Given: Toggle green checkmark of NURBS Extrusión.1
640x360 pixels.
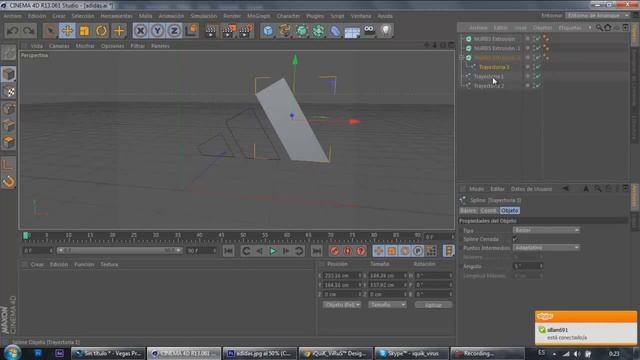Looking at the screenshot, I should [x=538, y=49].
